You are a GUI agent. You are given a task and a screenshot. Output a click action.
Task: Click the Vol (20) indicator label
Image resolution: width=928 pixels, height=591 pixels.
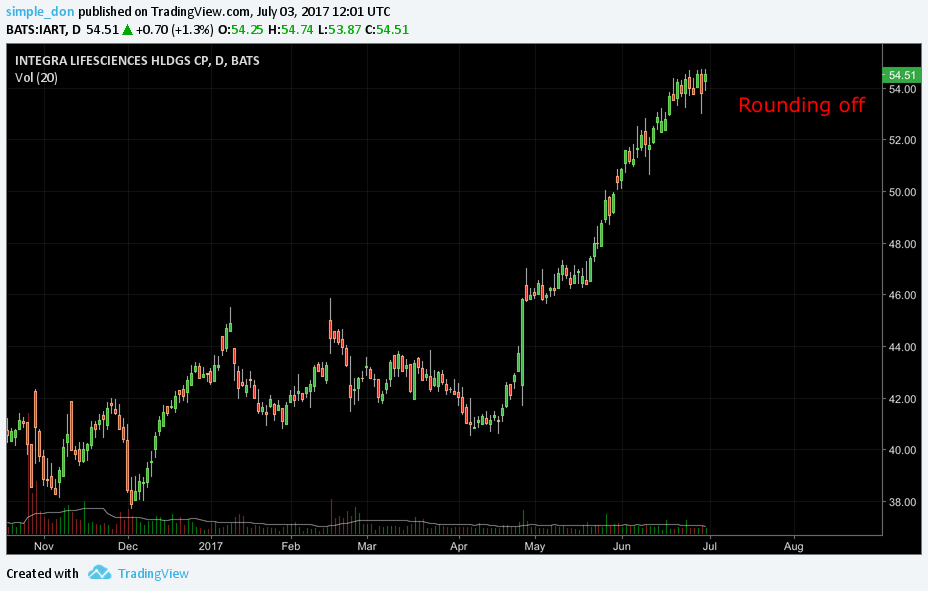click(x=36, y=77)
